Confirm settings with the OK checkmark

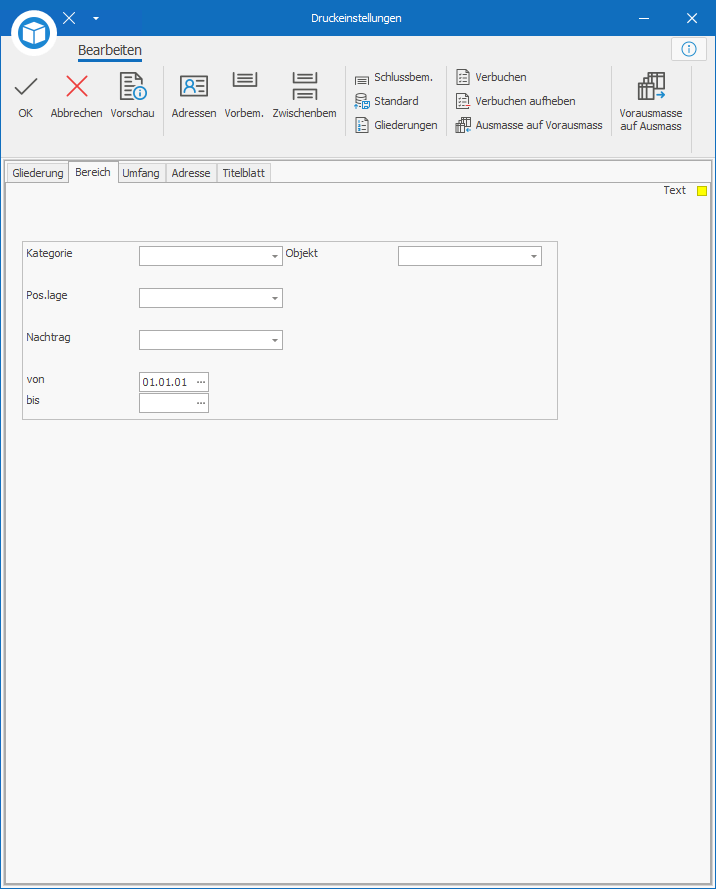pos(26,96)
